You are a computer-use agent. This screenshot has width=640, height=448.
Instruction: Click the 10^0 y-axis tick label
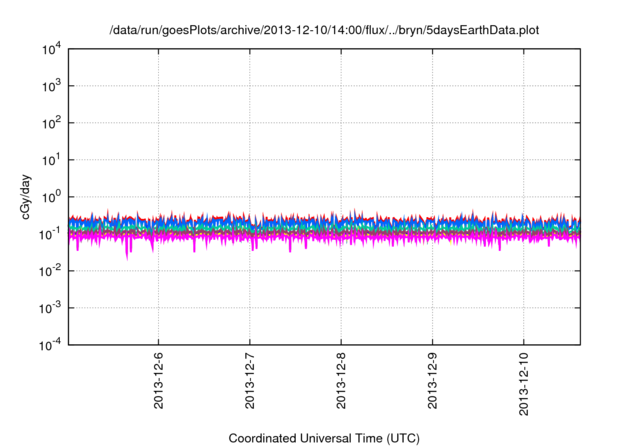[51, 197]
